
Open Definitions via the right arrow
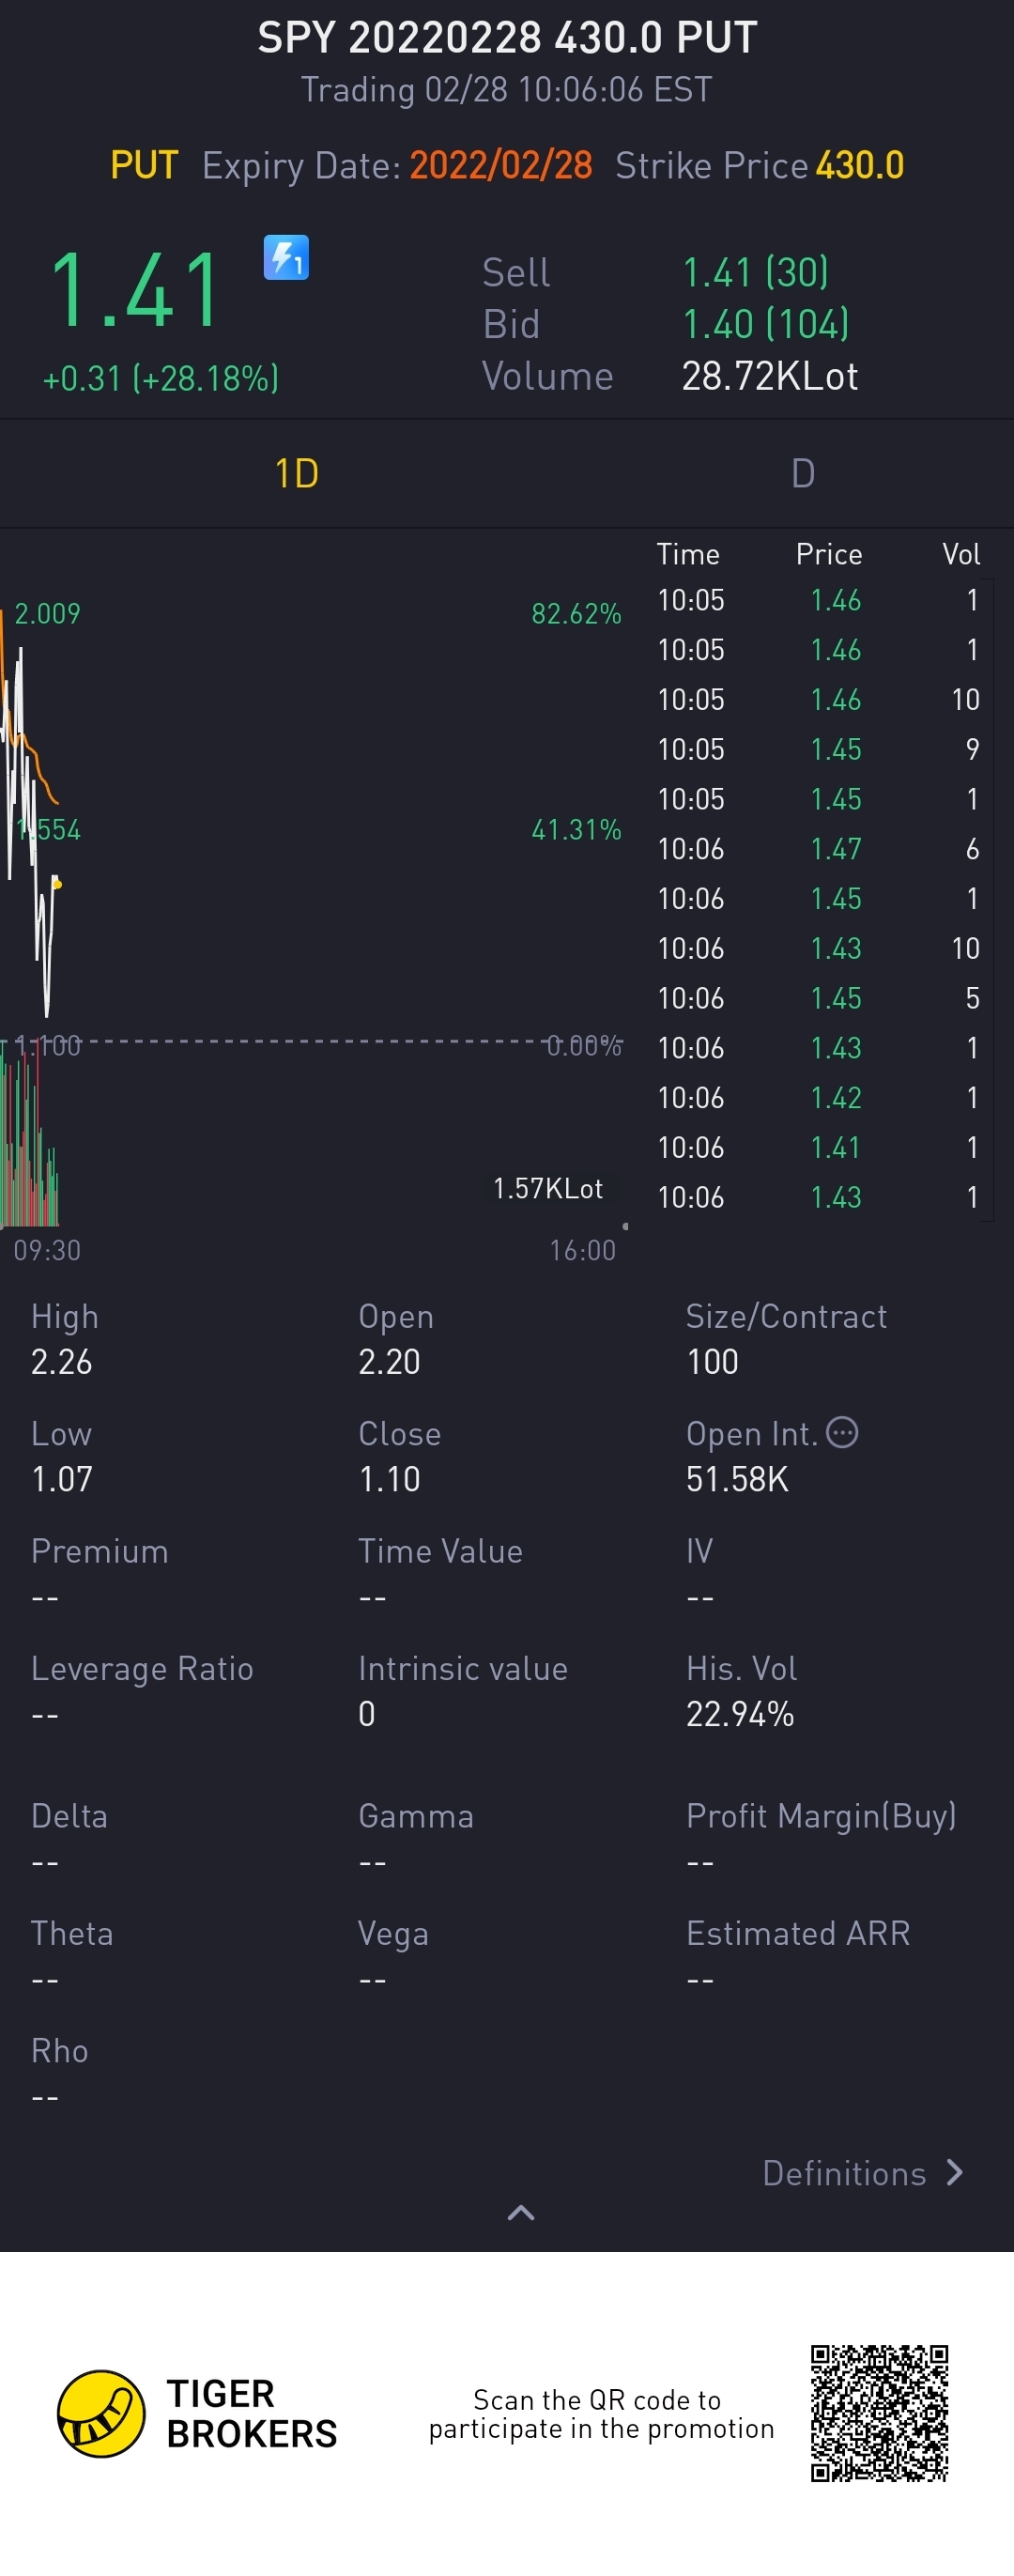pos(955,2172)
